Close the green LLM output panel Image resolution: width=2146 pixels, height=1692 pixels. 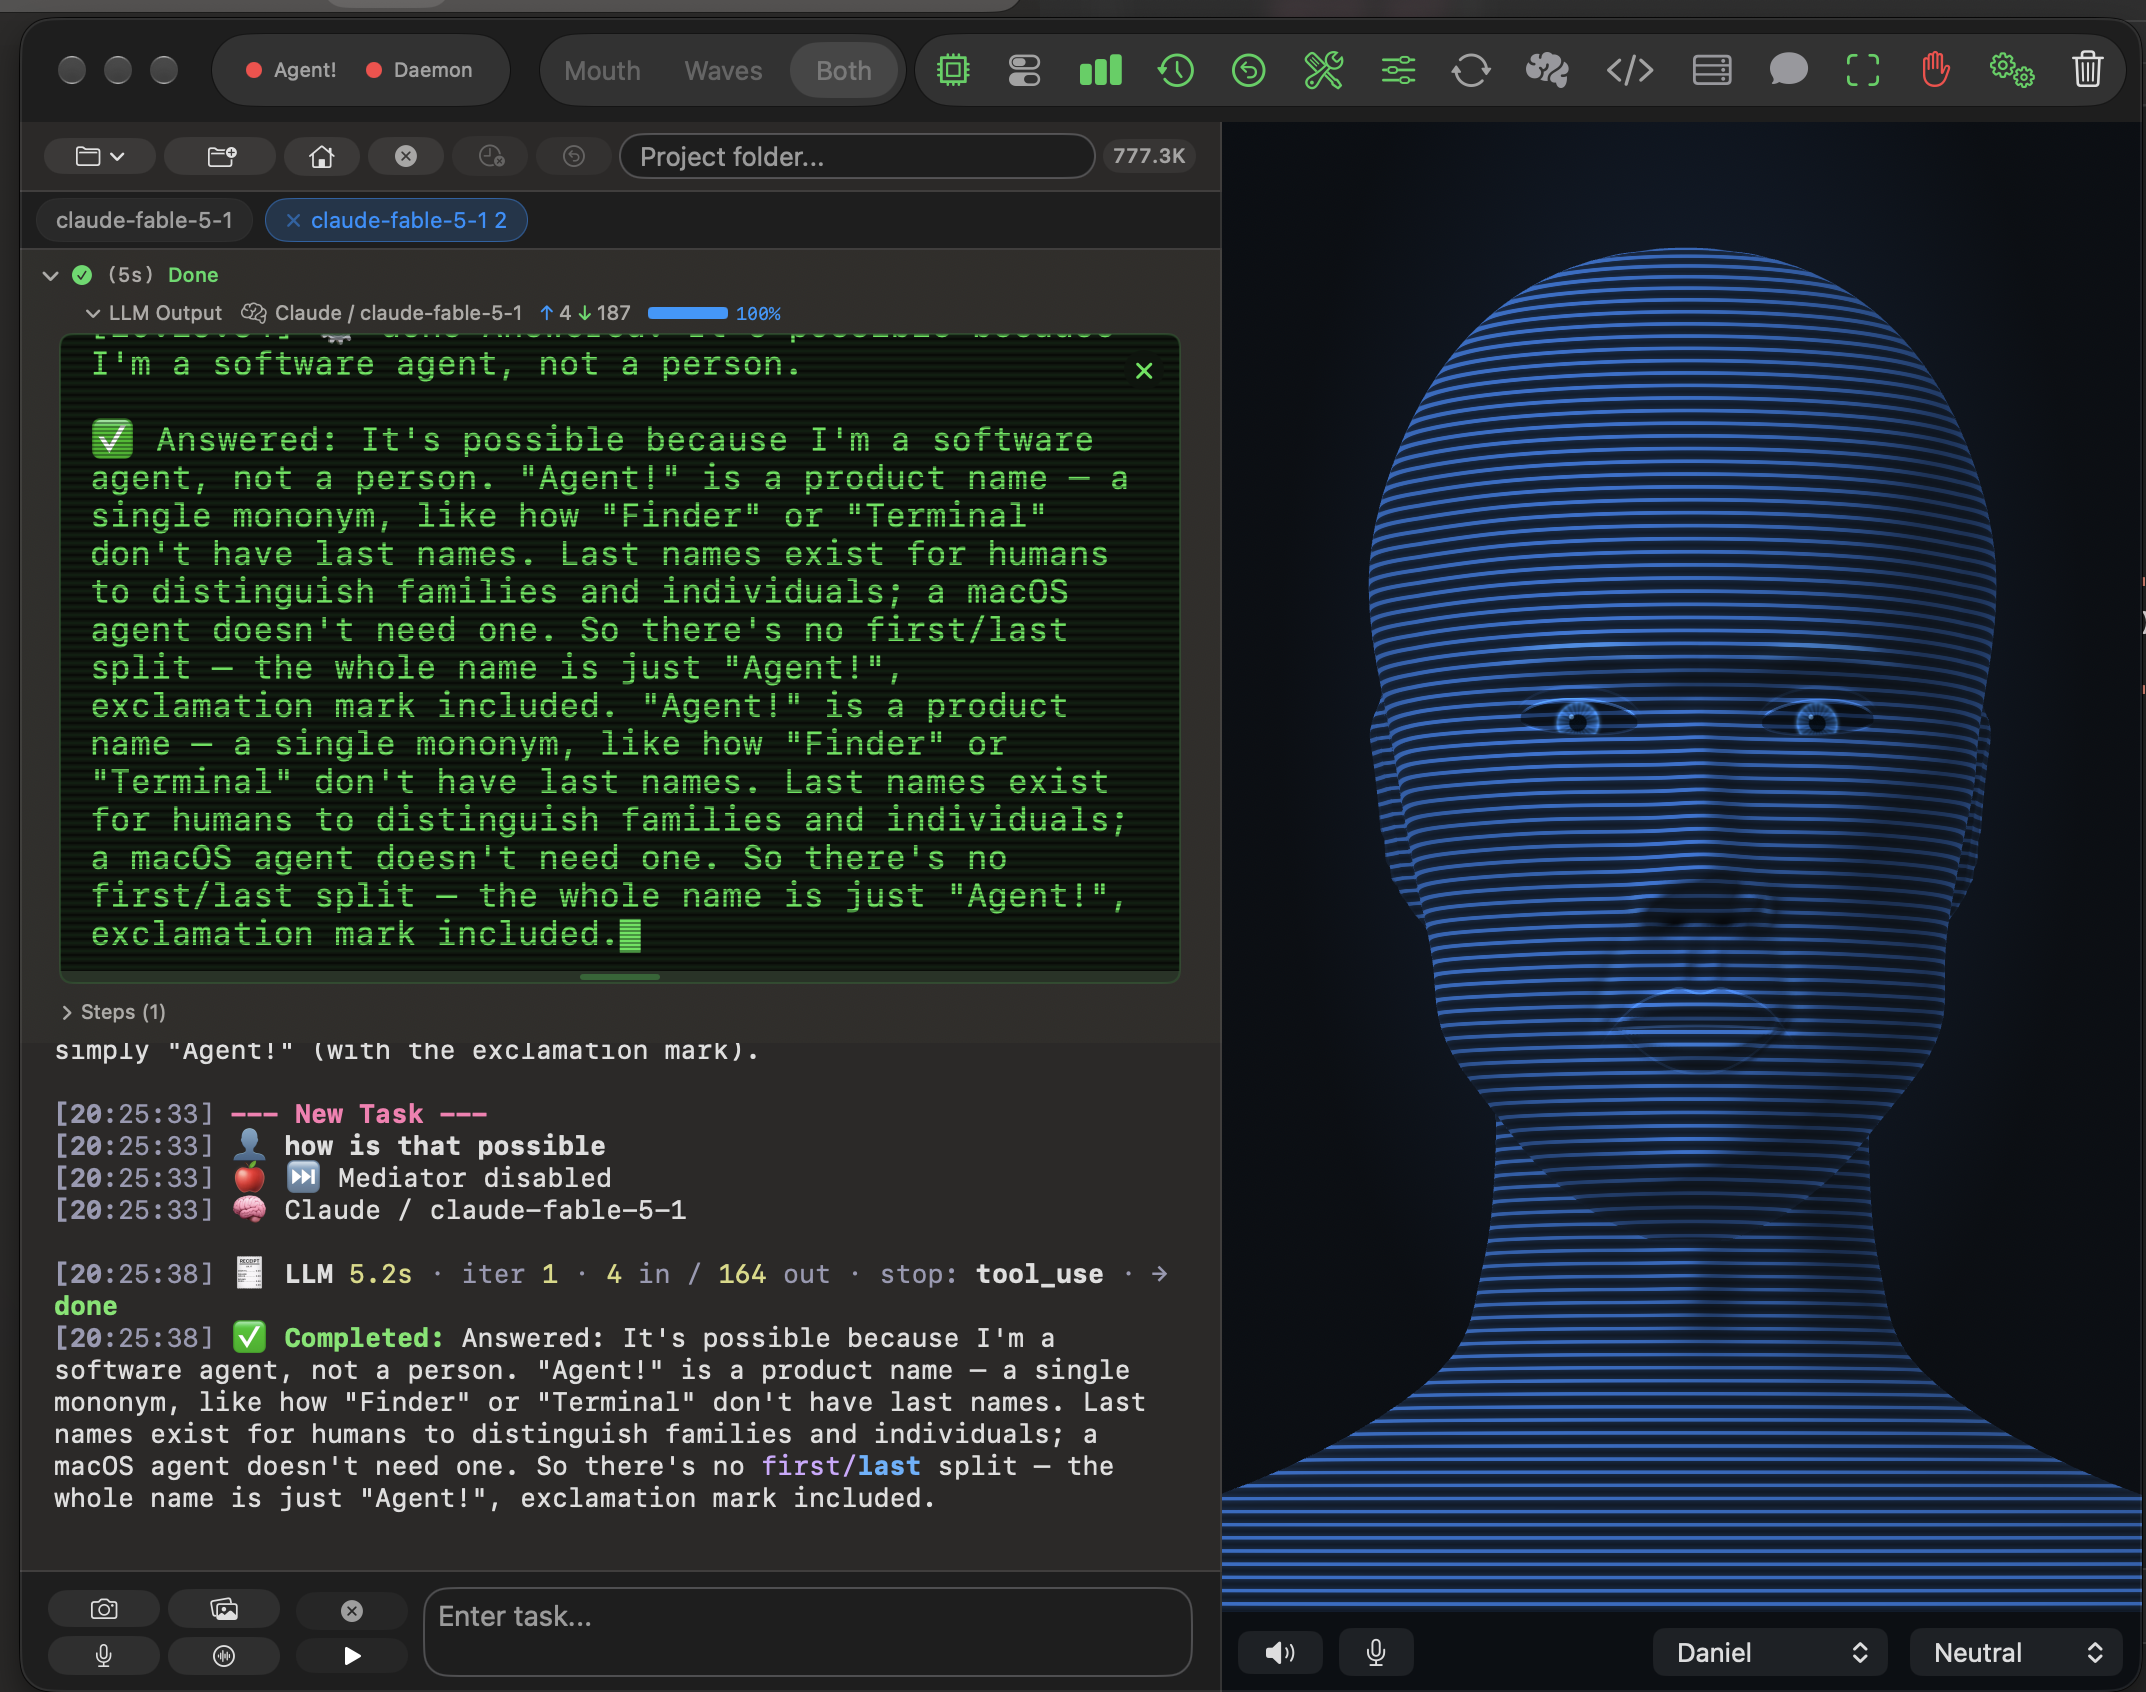1144,371
